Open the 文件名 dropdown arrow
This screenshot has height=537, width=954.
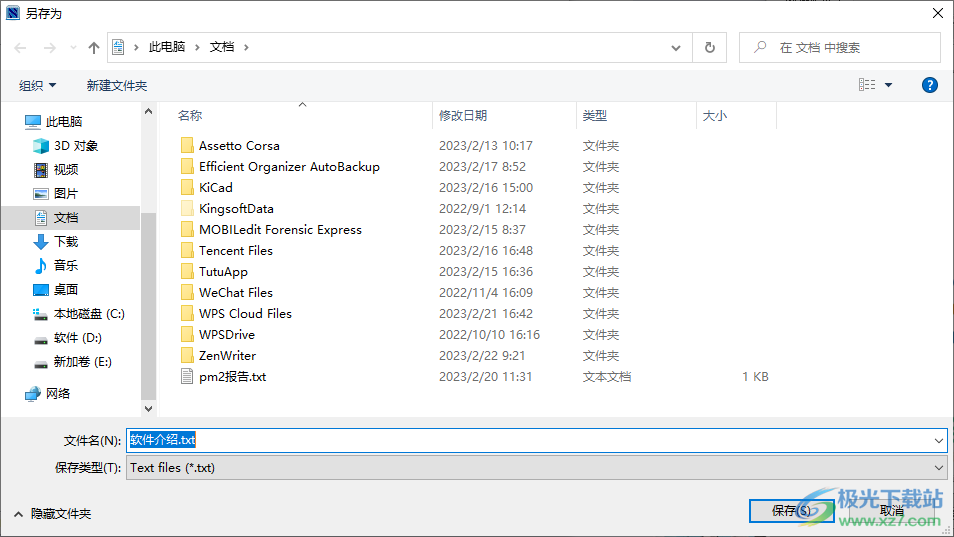pos(939,440)
